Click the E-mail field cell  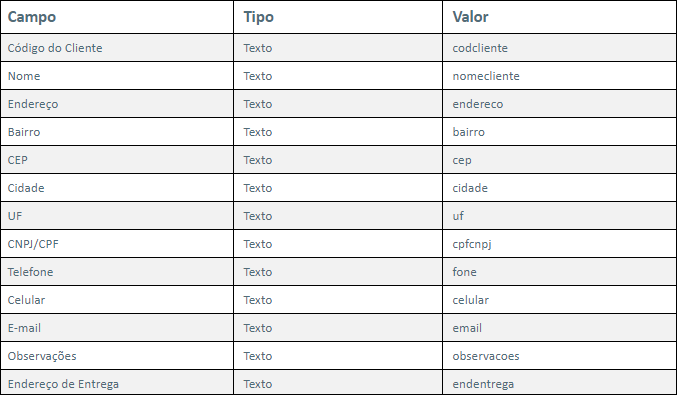tap(117, 328)
